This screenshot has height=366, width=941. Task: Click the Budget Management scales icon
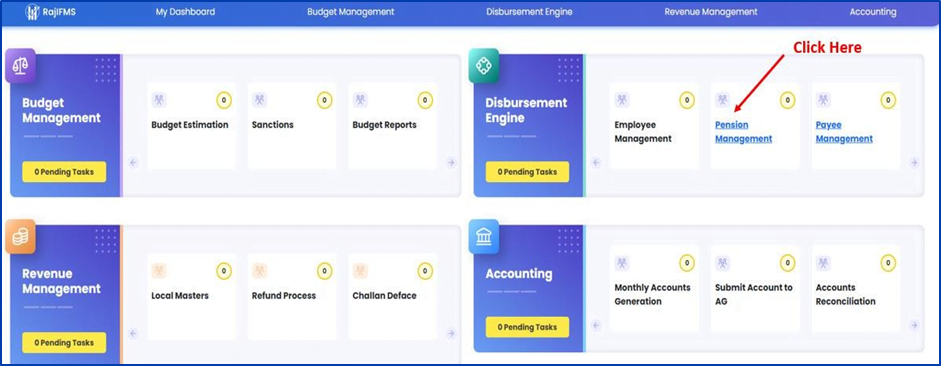click(x=20, y=65)
